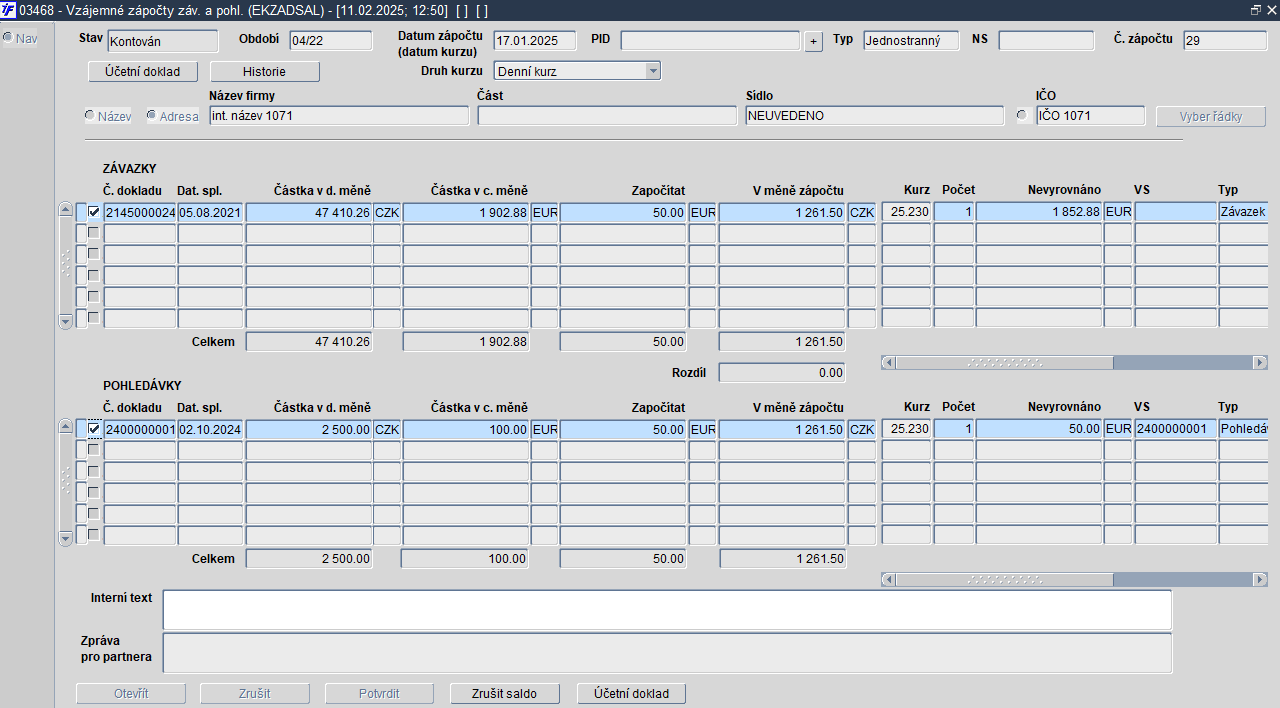Click the application logo icon in title bar
Image resolution: width=1280 pixels, height=708 pixels.
click(9, 10)
